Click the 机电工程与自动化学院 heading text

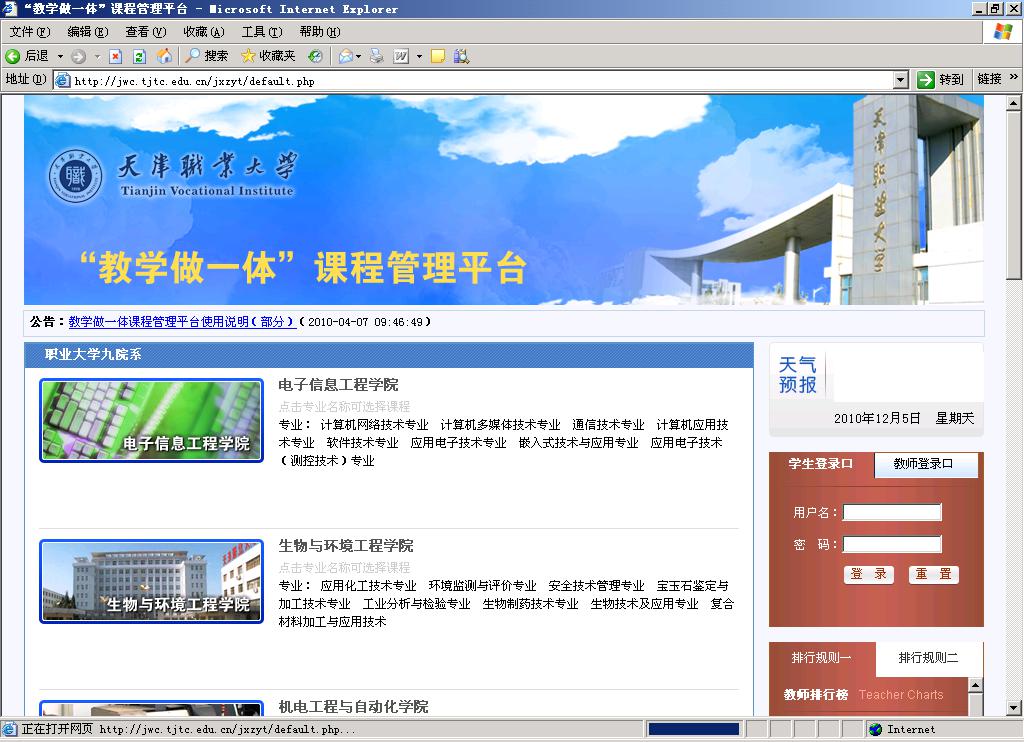pos(353,707)
